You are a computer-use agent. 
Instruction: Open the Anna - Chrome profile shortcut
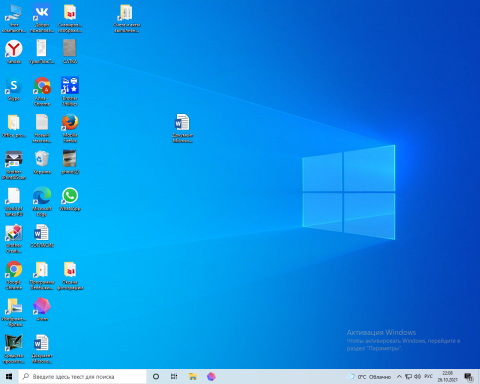(x=42, y=91)
